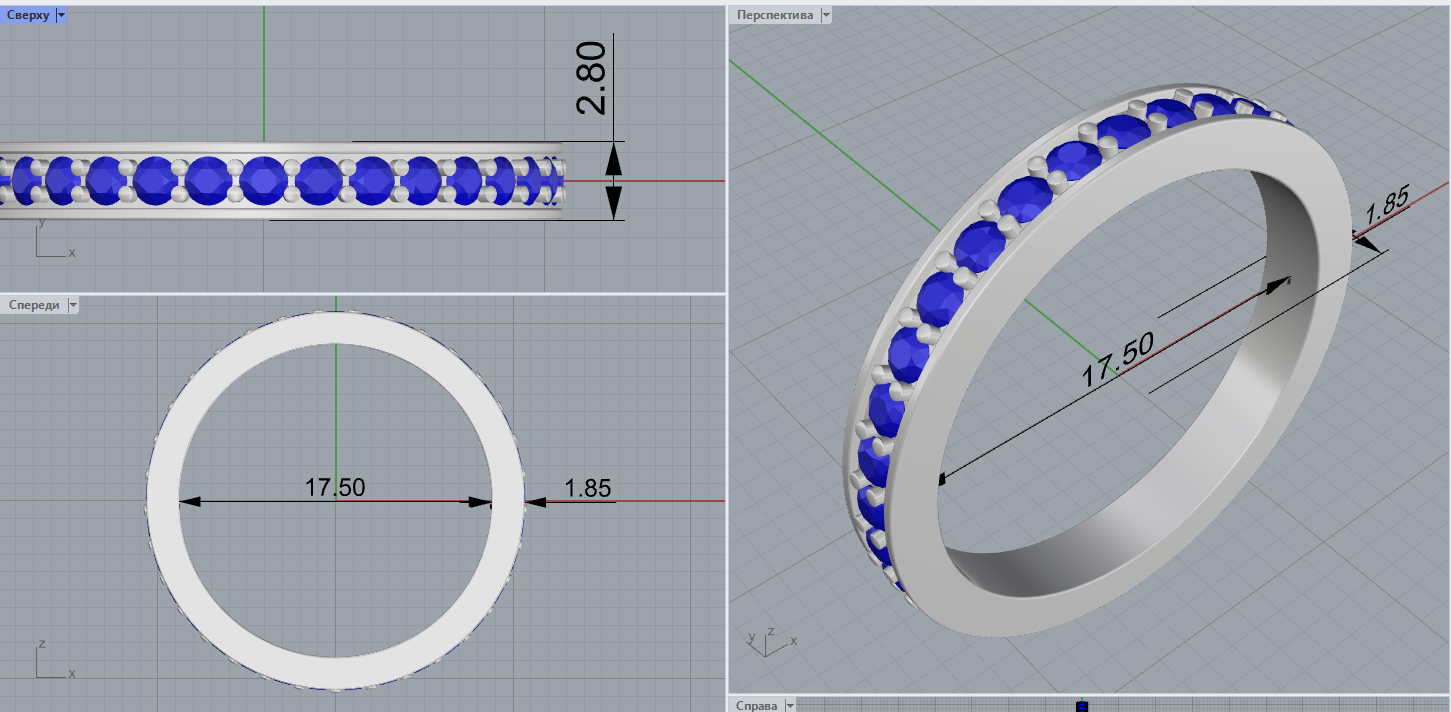Expand the Перспектива viewport menu arrow
The width and height of the screenshot is (1451, 712).
(825, 15)
